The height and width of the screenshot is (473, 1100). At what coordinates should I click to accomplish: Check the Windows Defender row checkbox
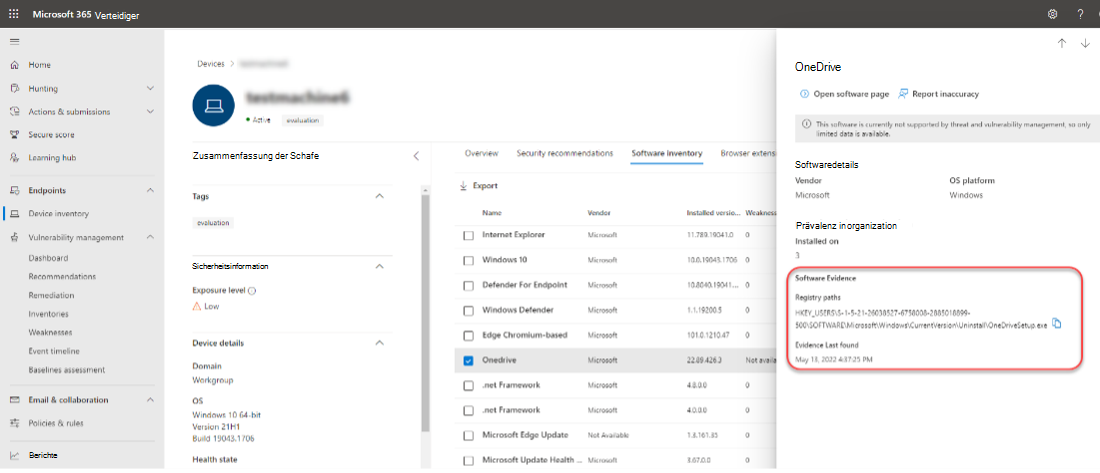click(x=468, y=310)
